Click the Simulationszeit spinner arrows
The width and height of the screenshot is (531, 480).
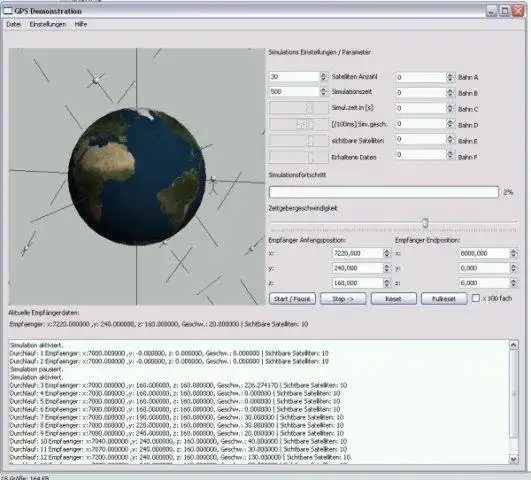(323, 92)
